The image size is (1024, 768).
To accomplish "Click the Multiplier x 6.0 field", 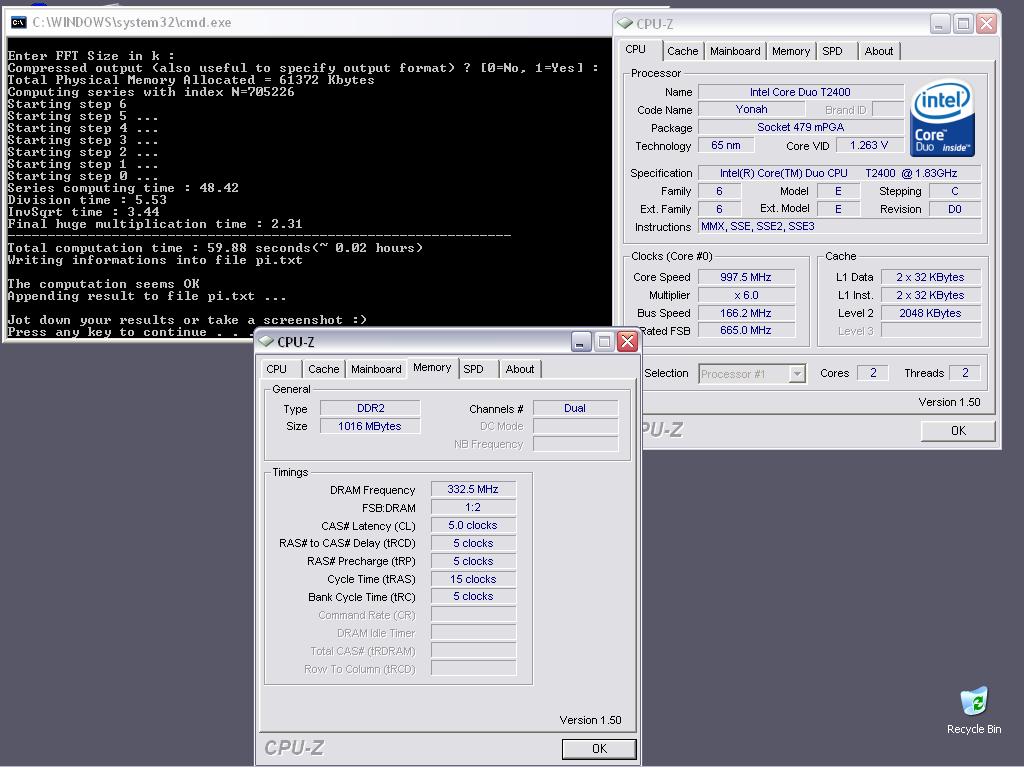I will [746, 295].
